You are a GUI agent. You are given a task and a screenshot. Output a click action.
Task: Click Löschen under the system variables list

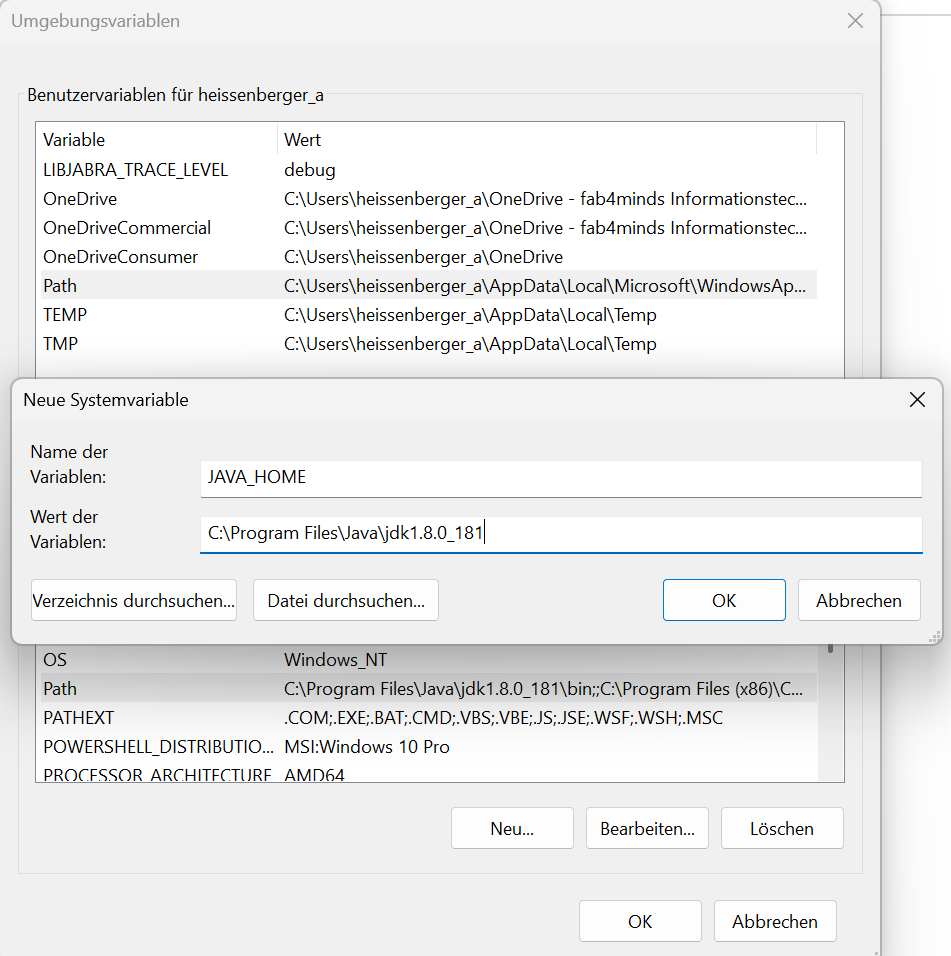pos(782,828)
